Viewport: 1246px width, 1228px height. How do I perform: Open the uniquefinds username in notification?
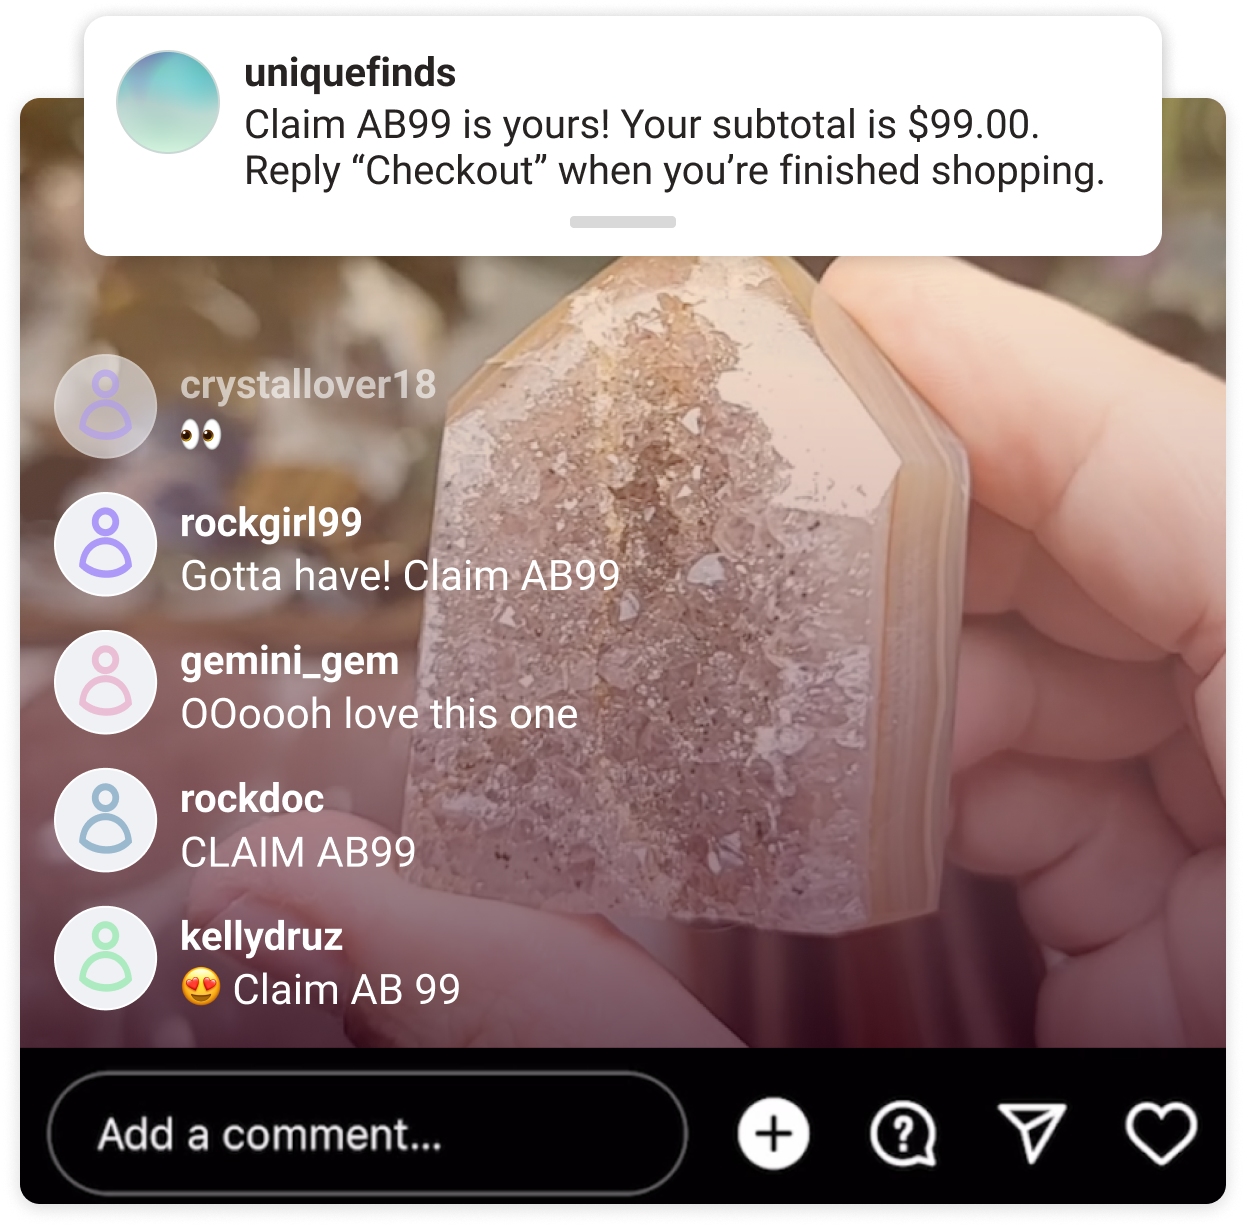[x=350, y=73]
